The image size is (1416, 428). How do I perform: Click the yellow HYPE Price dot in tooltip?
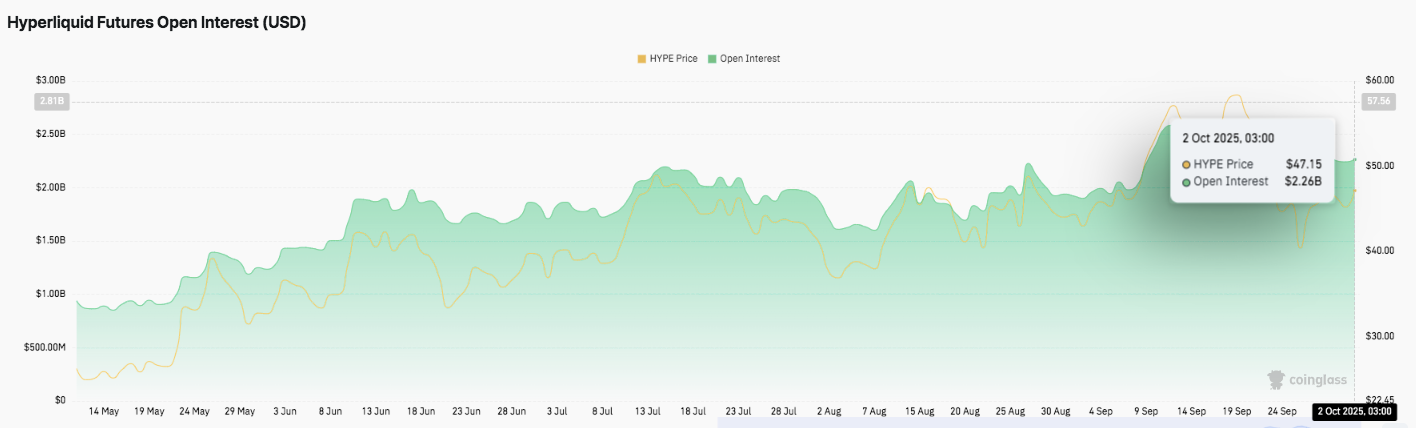[x=1186, y=164]
